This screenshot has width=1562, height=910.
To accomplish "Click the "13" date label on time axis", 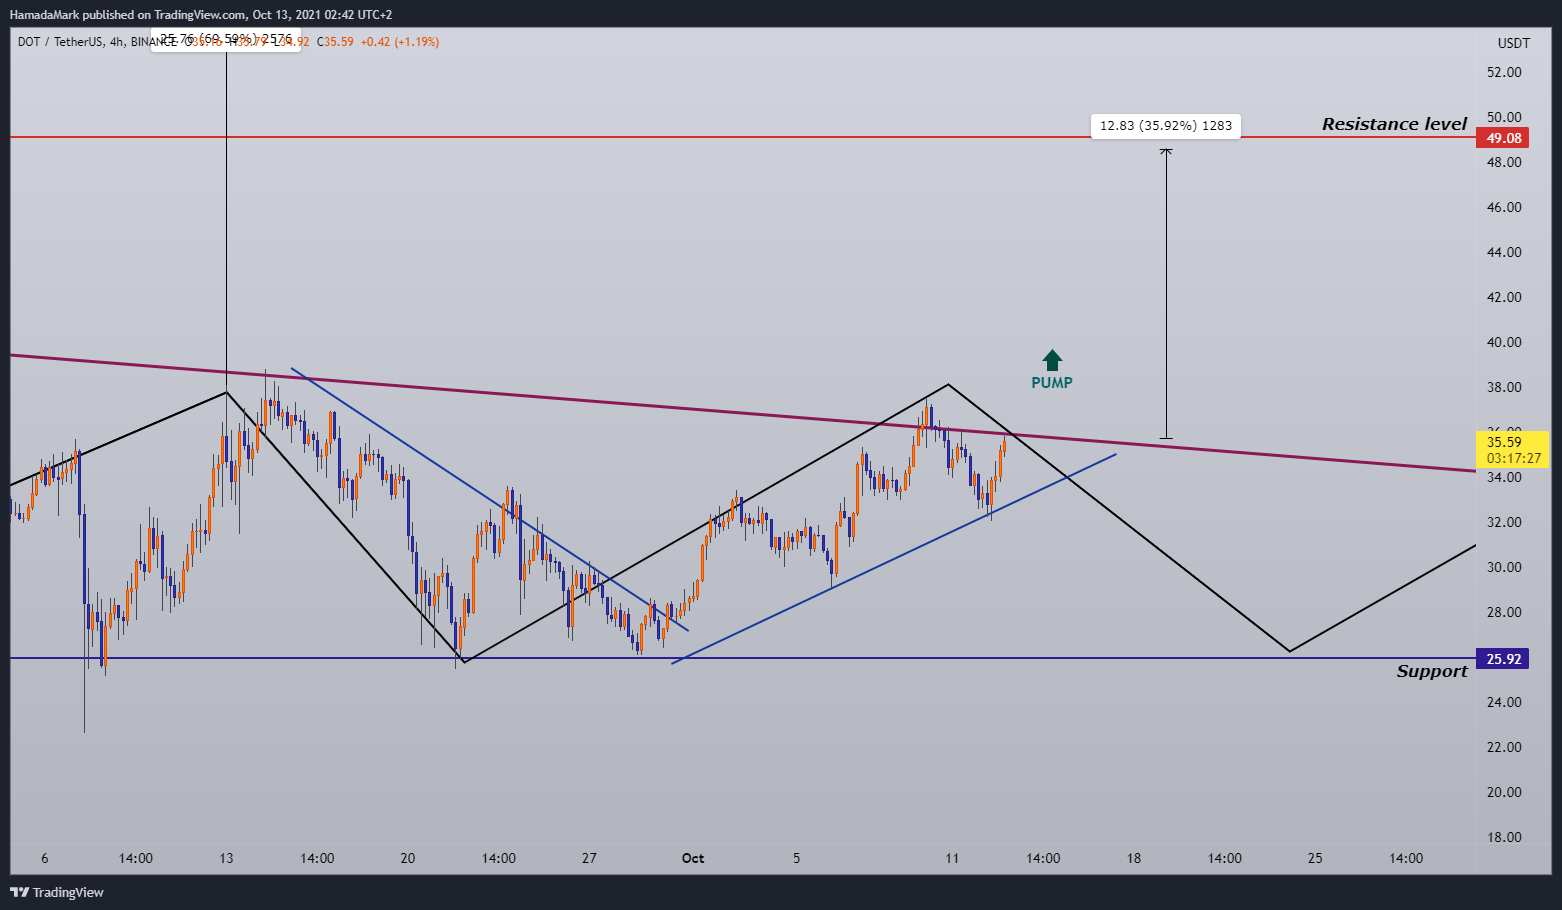I will 226,858.
